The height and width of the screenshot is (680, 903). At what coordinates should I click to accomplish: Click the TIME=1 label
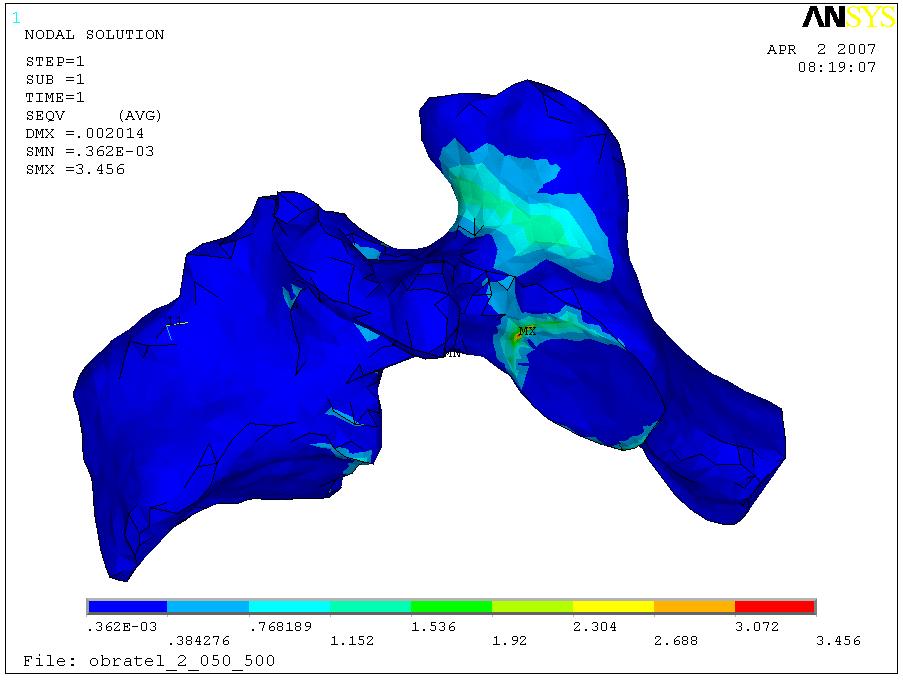click(x=55, y=97)
